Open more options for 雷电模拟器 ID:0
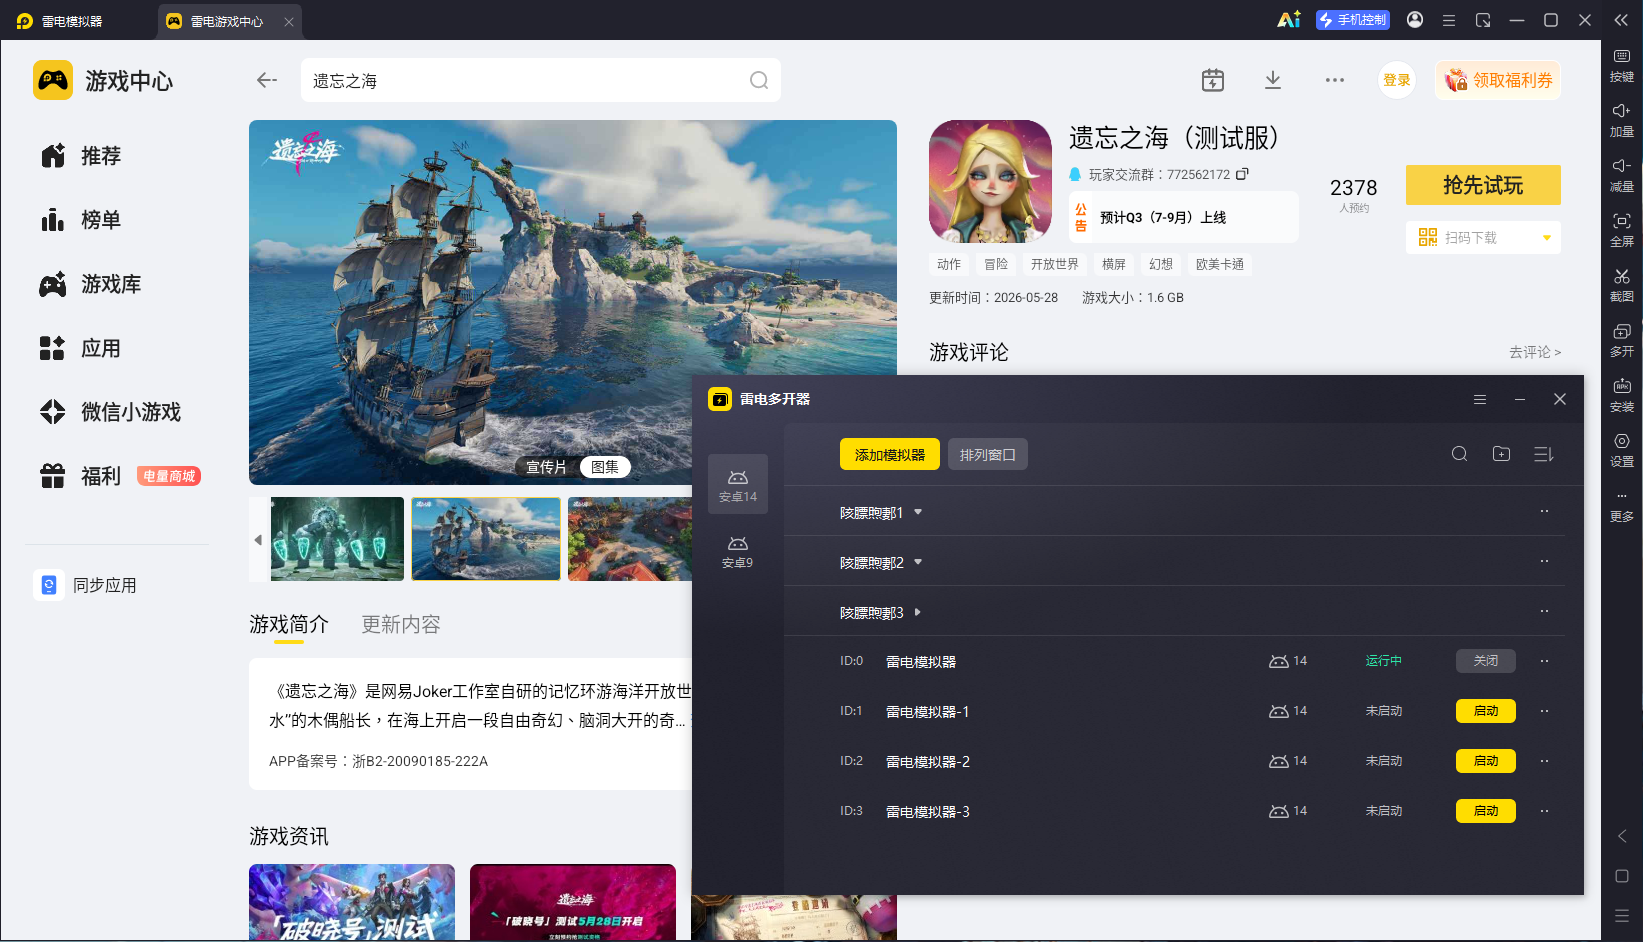 [1544, 661]
